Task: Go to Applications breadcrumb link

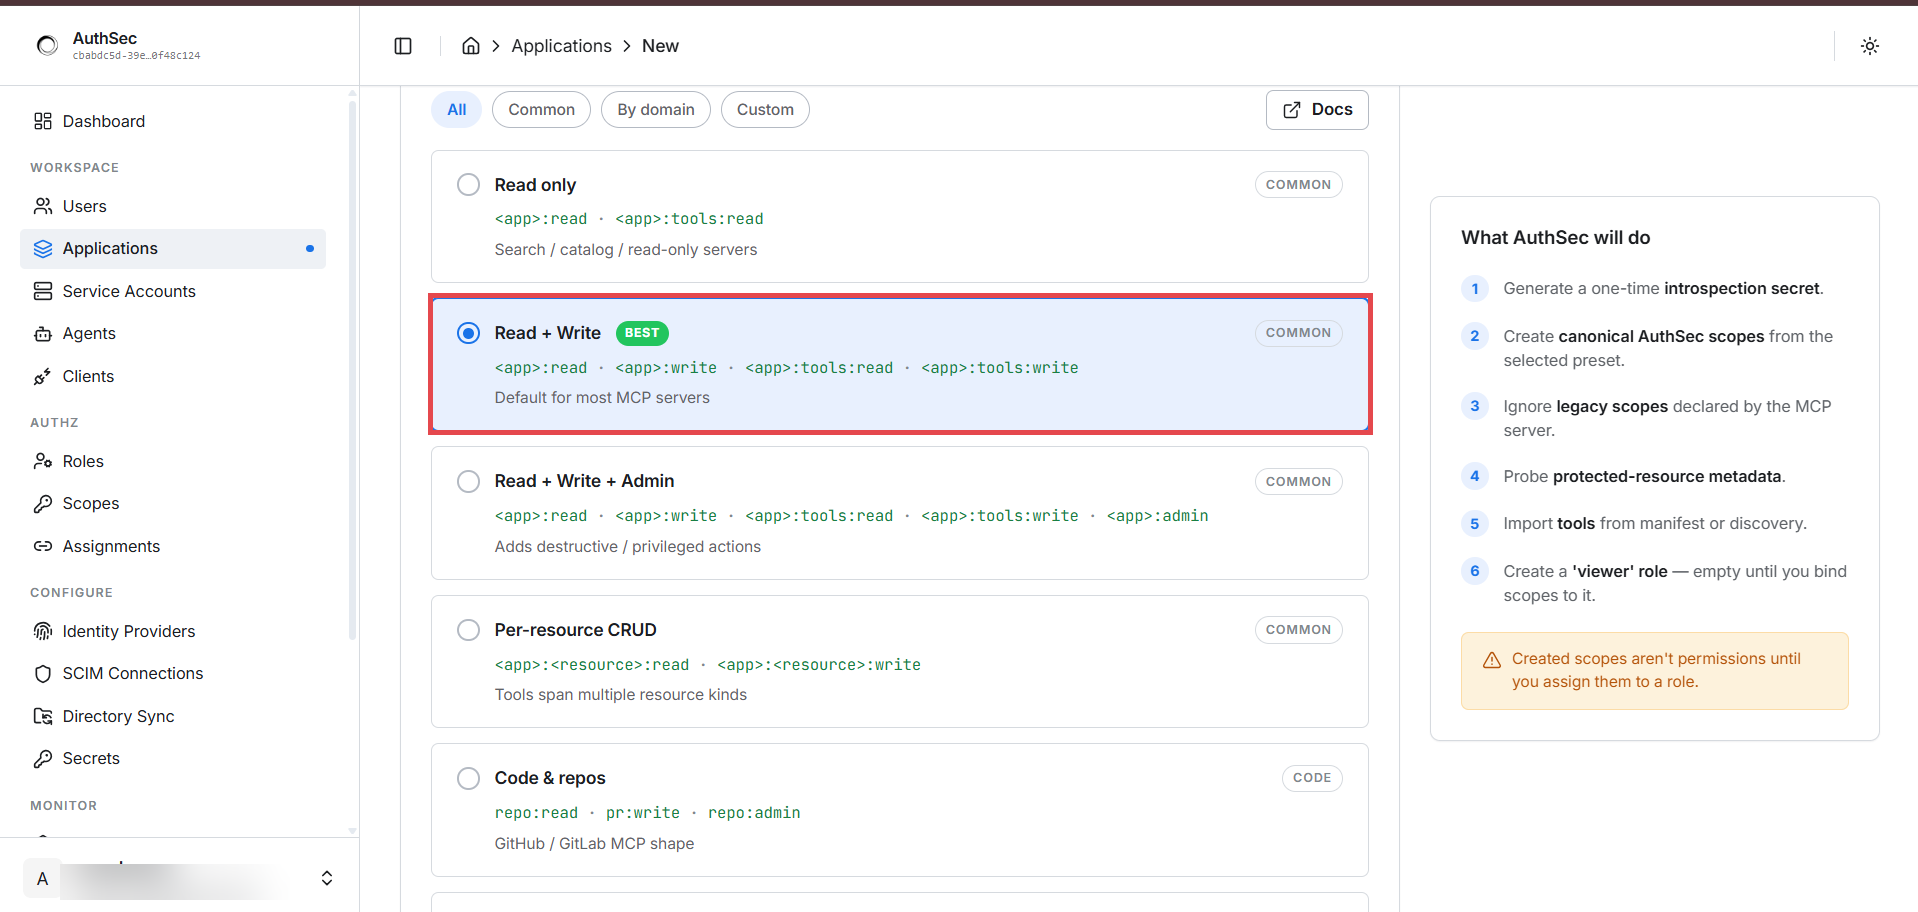Action: tap(561, 46)
